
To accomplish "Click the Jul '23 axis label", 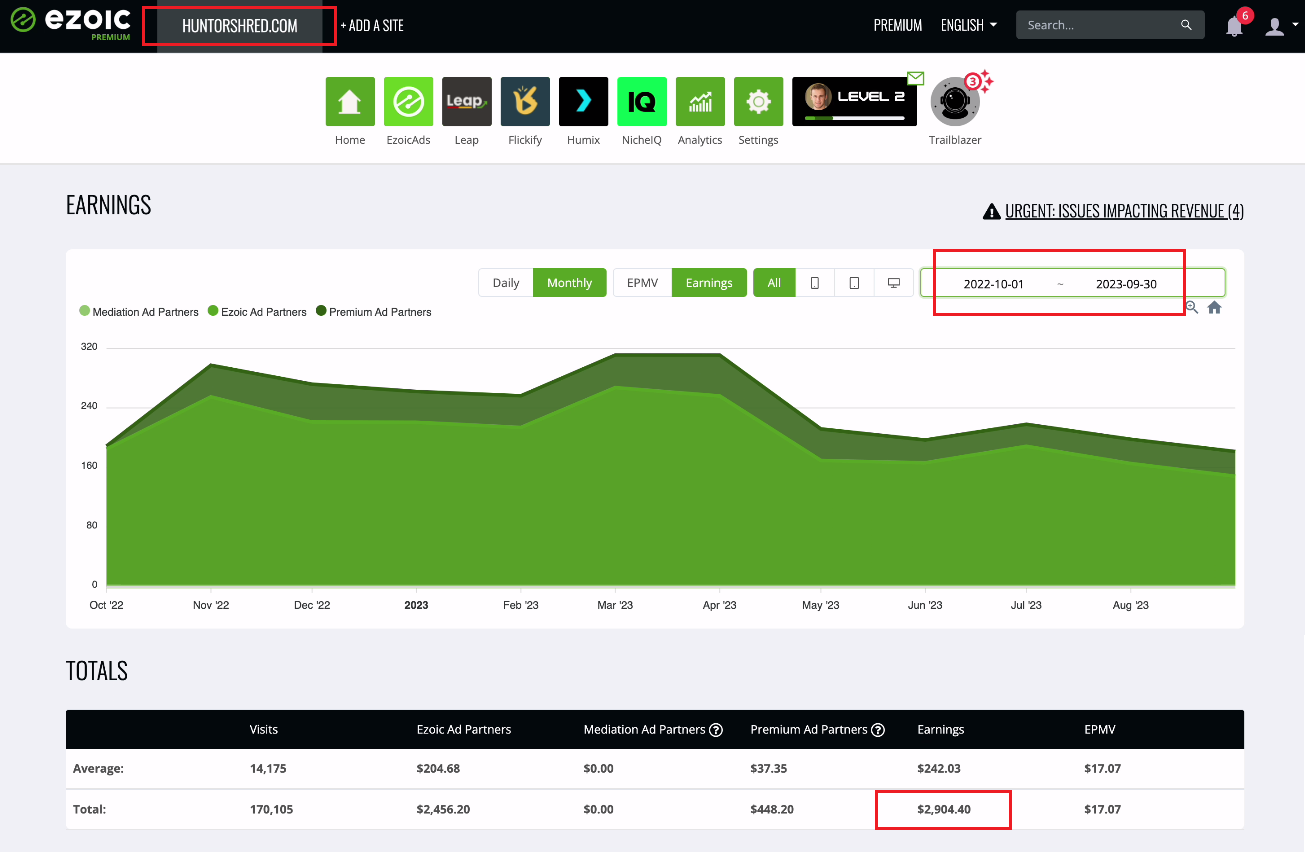I will 1026,605.
